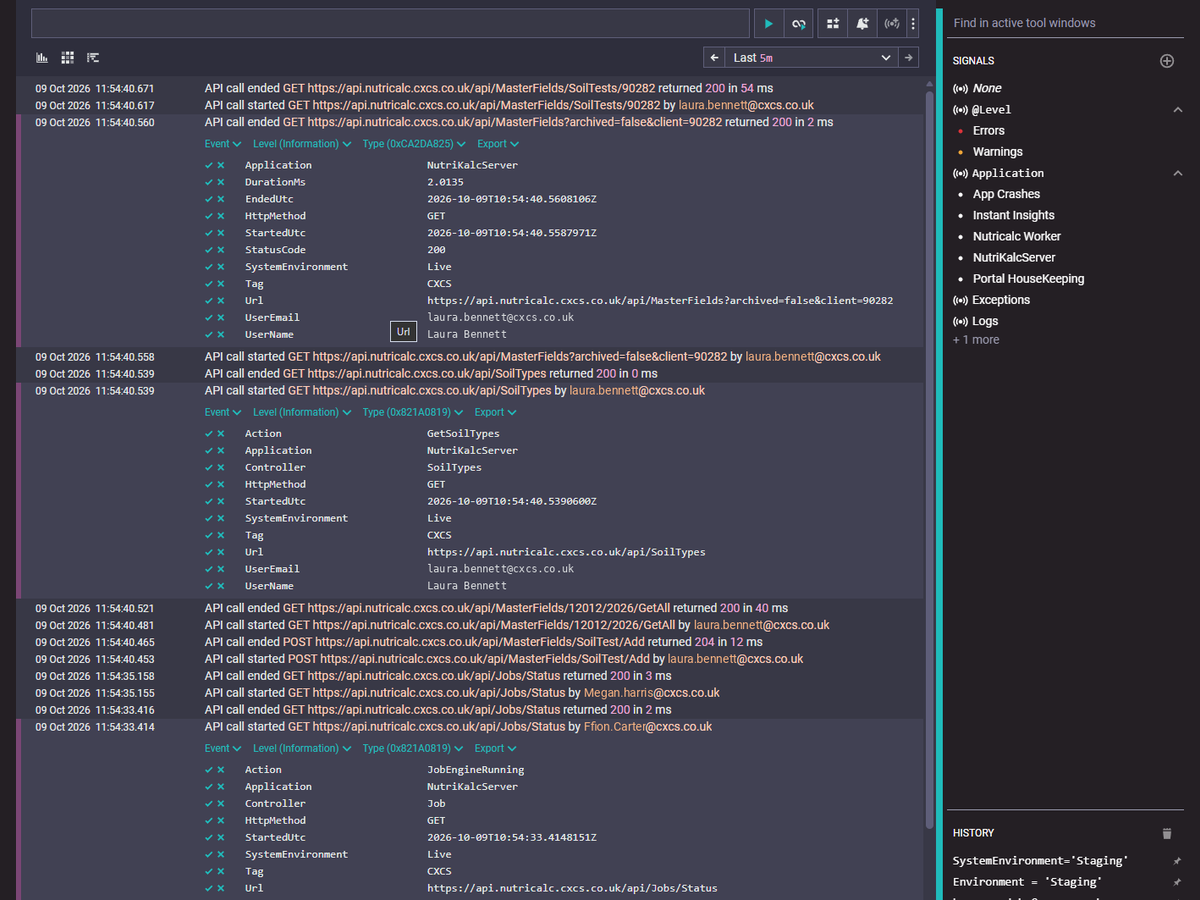Select Environment = 'Staging' history query
Screen dimensions: 1200x900
tap(1027, 882)
